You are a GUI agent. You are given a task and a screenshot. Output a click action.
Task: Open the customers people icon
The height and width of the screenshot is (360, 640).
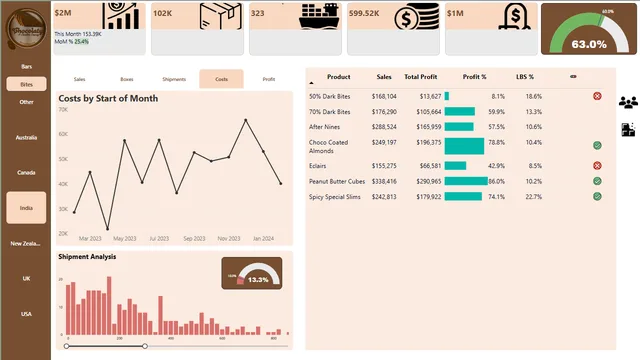tap(628, 102)
